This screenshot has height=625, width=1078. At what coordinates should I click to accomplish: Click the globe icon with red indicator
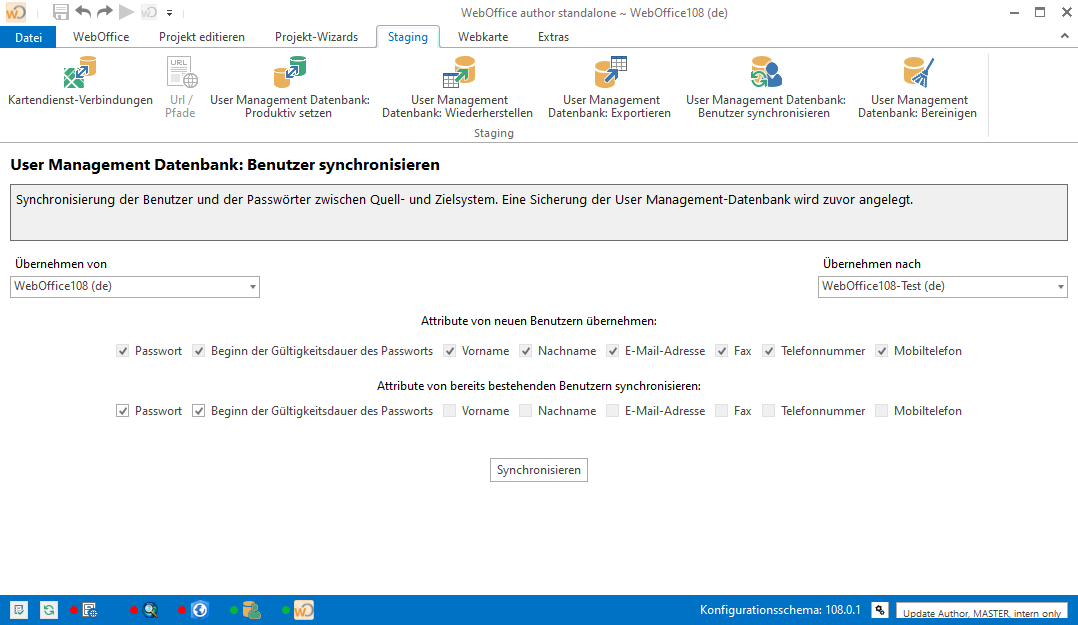[199, 609]
